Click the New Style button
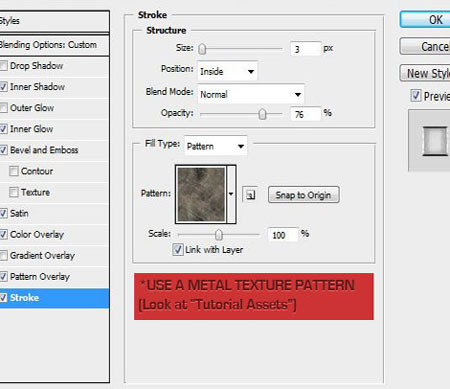Image resolution: width=450 pixels, height=389 pixels. (425, 73)
